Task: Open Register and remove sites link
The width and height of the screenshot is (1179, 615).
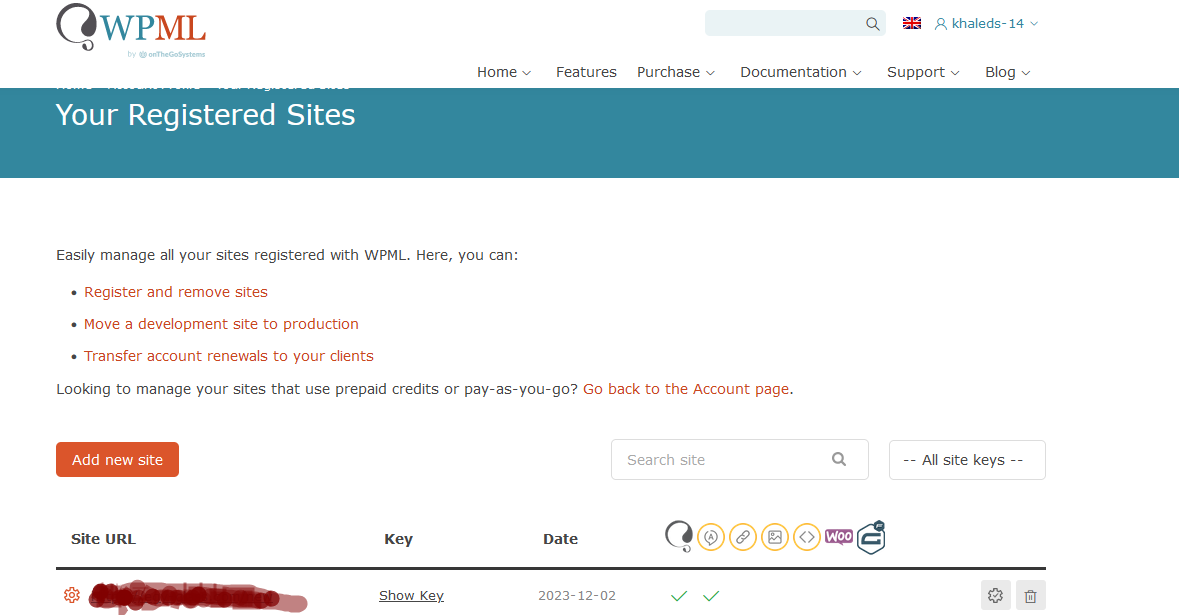Action: pyautogui.click(x=176, y=292)
